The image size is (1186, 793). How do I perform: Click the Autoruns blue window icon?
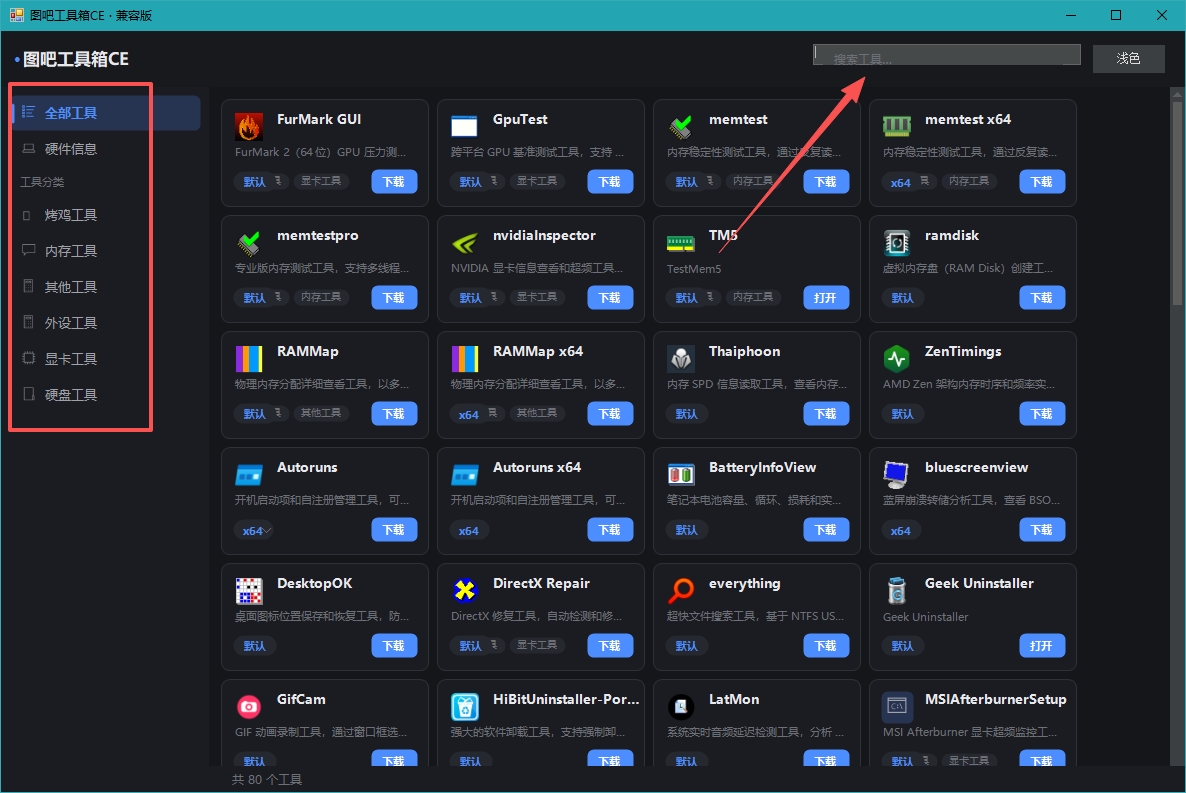pyautogui.click(x=249, y=475)
